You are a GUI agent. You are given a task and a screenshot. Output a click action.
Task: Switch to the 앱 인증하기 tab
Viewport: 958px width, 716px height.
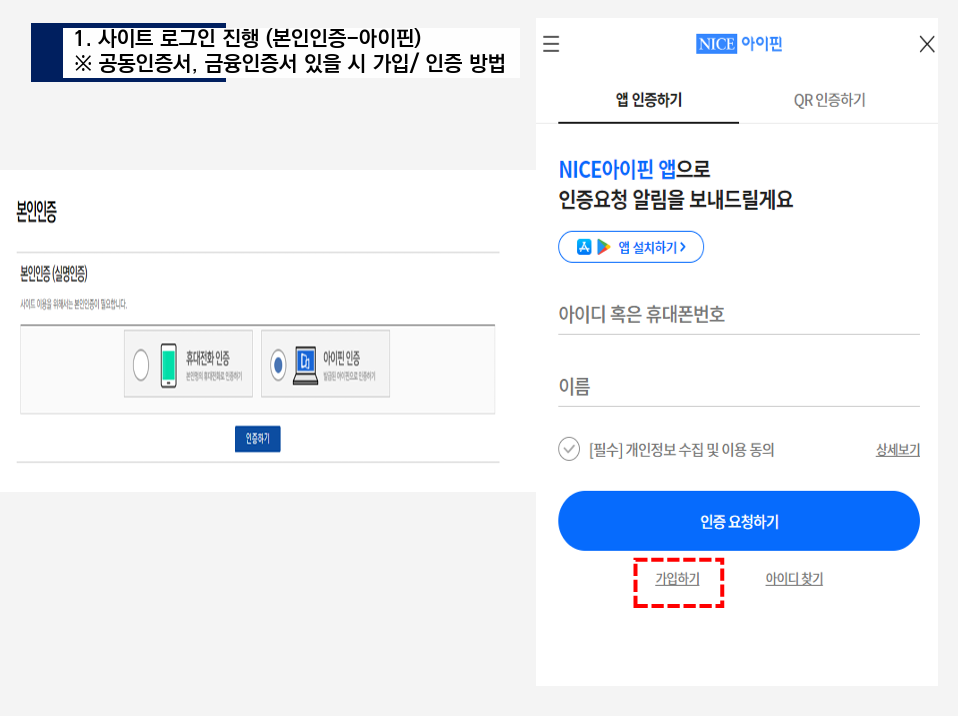[648, 100]
